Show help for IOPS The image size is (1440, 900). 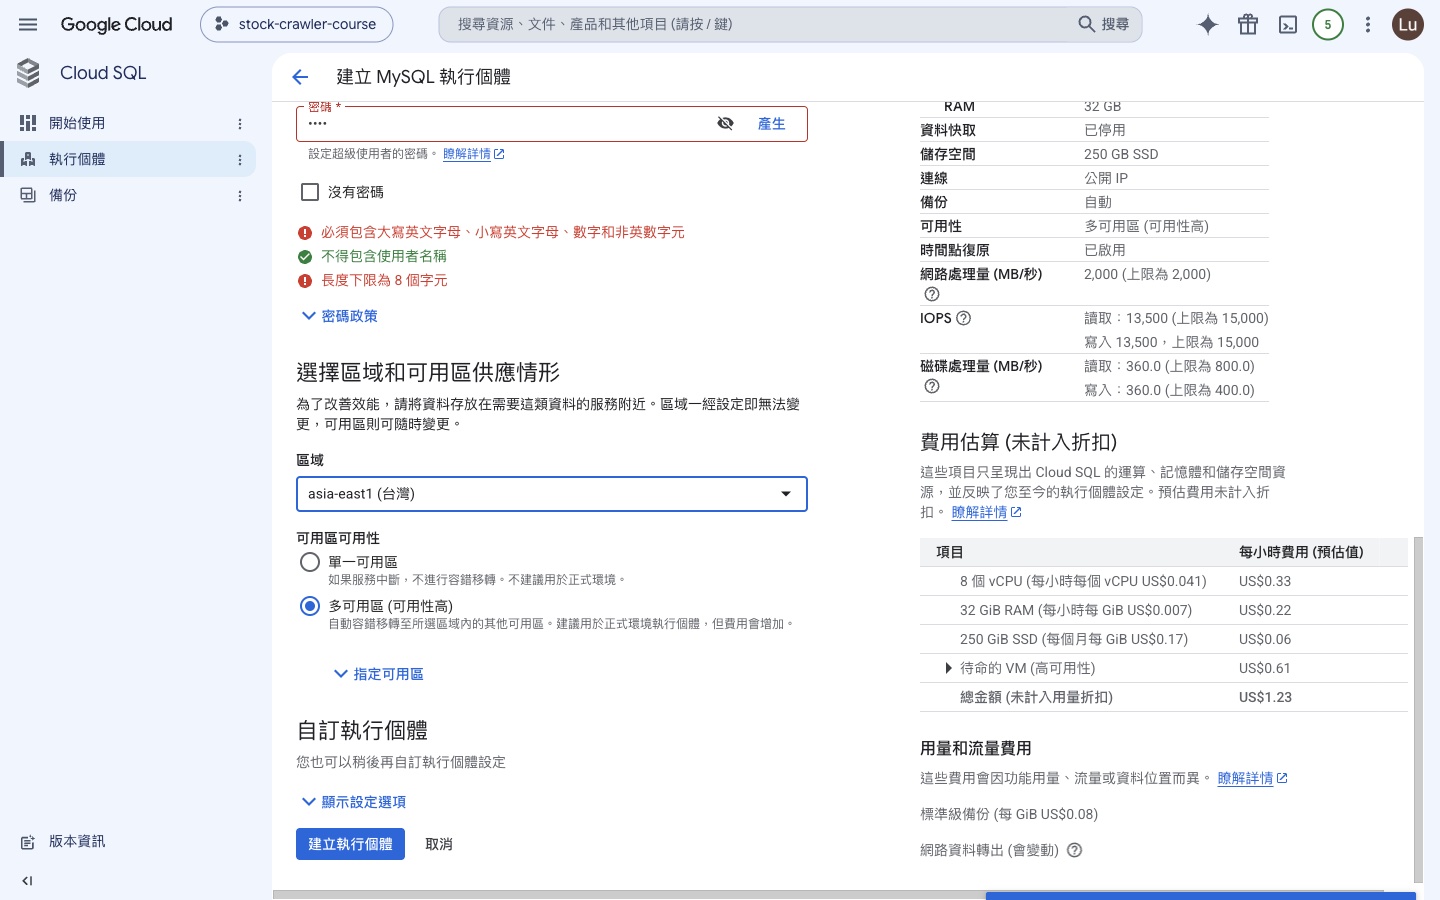click(964, 318)
